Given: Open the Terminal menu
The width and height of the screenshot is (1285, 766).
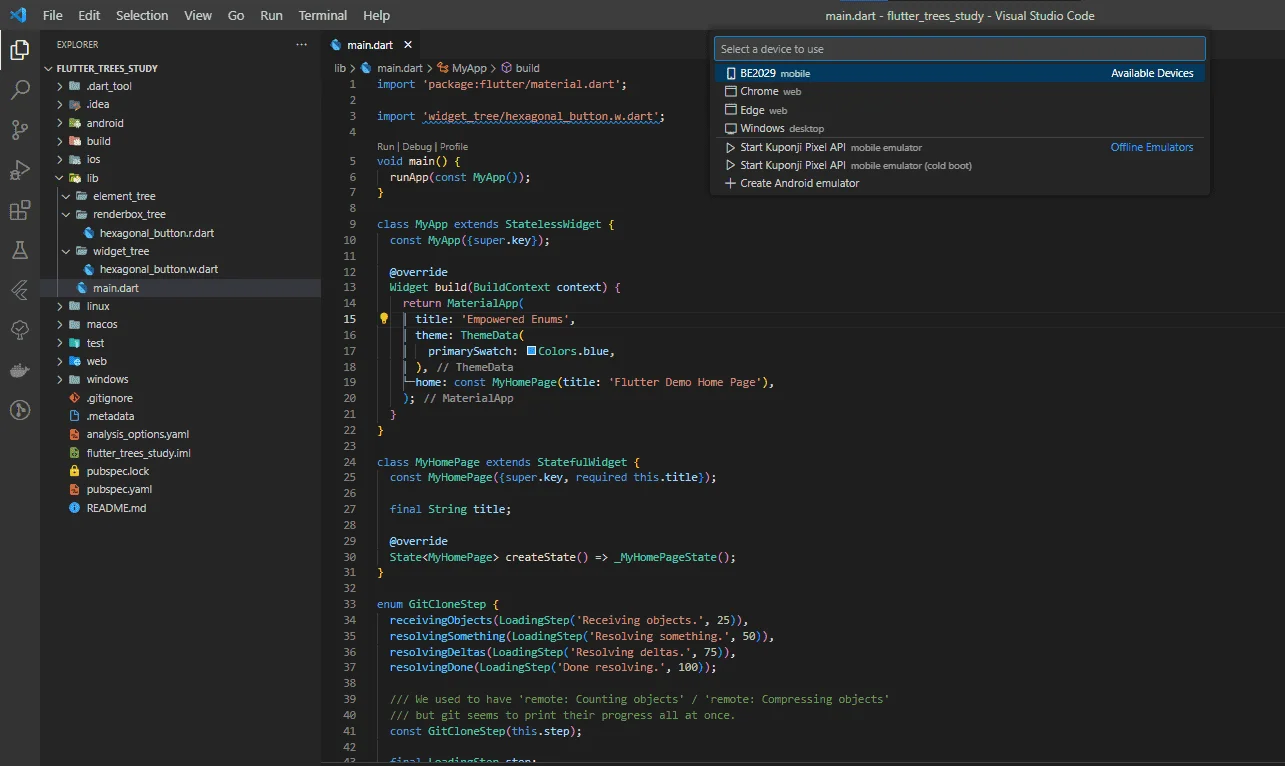Looking at the screenshot, I should [323, 15].
